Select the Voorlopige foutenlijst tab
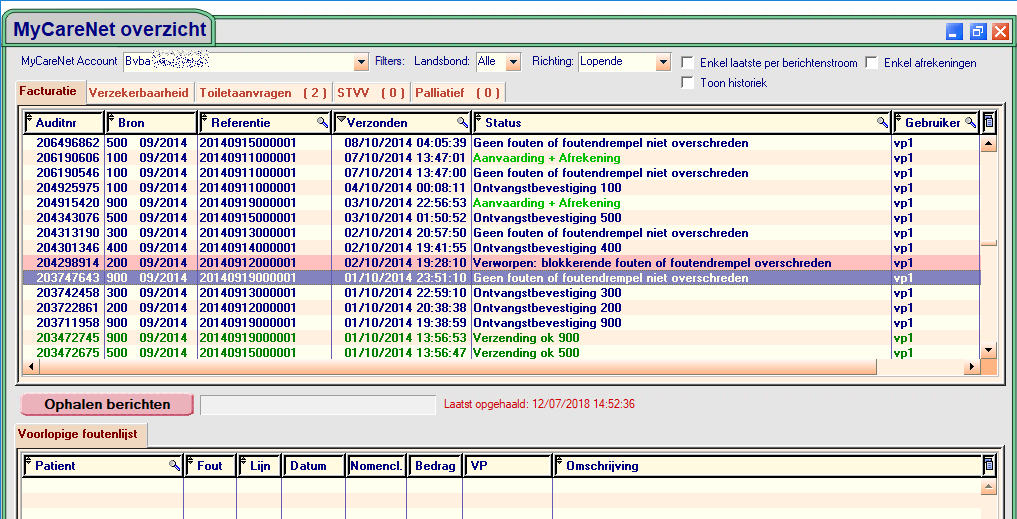 82,434
